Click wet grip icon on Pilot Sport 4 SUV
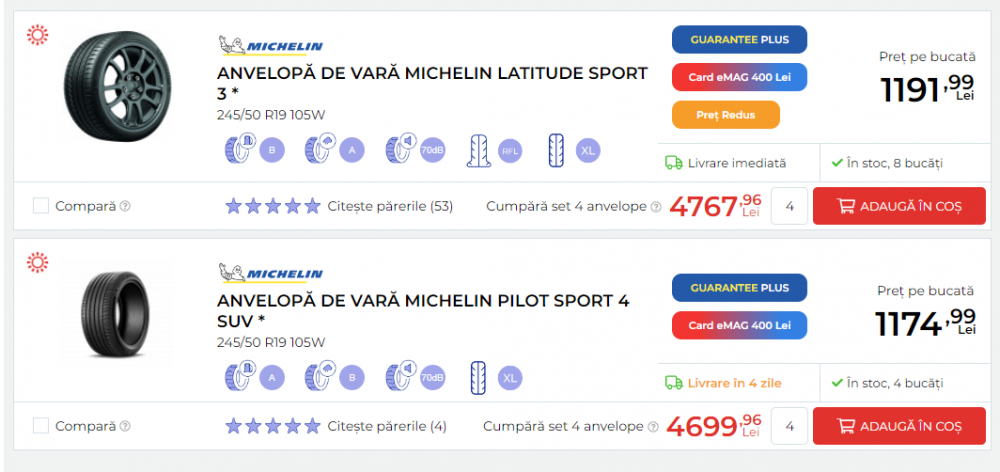The width and height of the screenshot is (1000, 472). tap(319, 378)
